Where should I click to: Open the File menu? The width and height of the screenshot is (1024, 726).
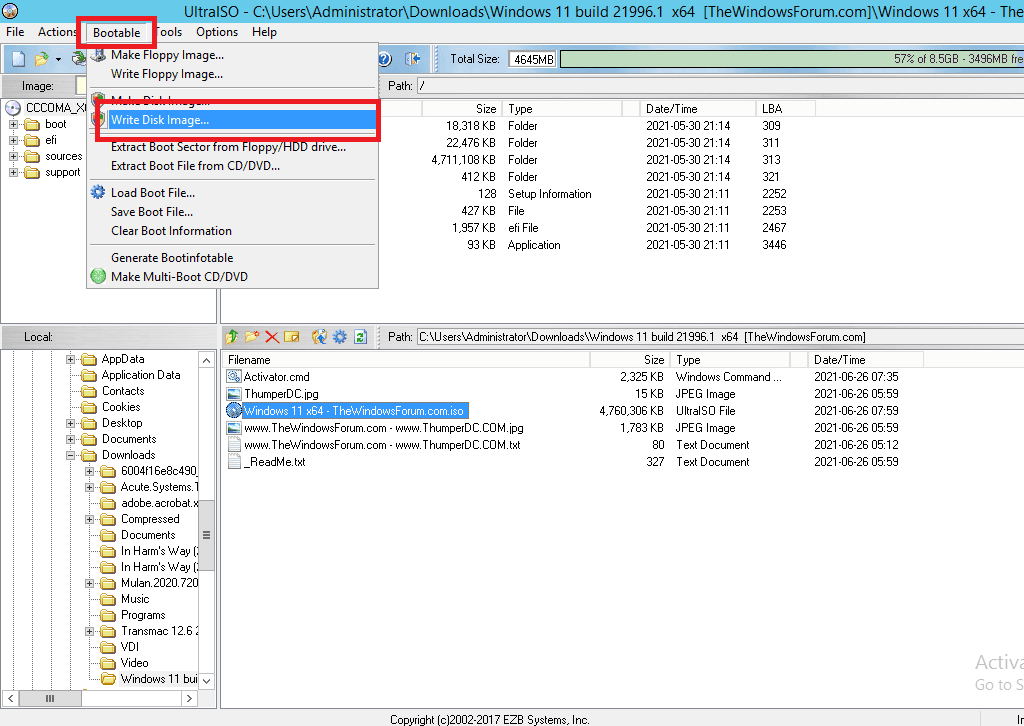click(x=15, y=32)
